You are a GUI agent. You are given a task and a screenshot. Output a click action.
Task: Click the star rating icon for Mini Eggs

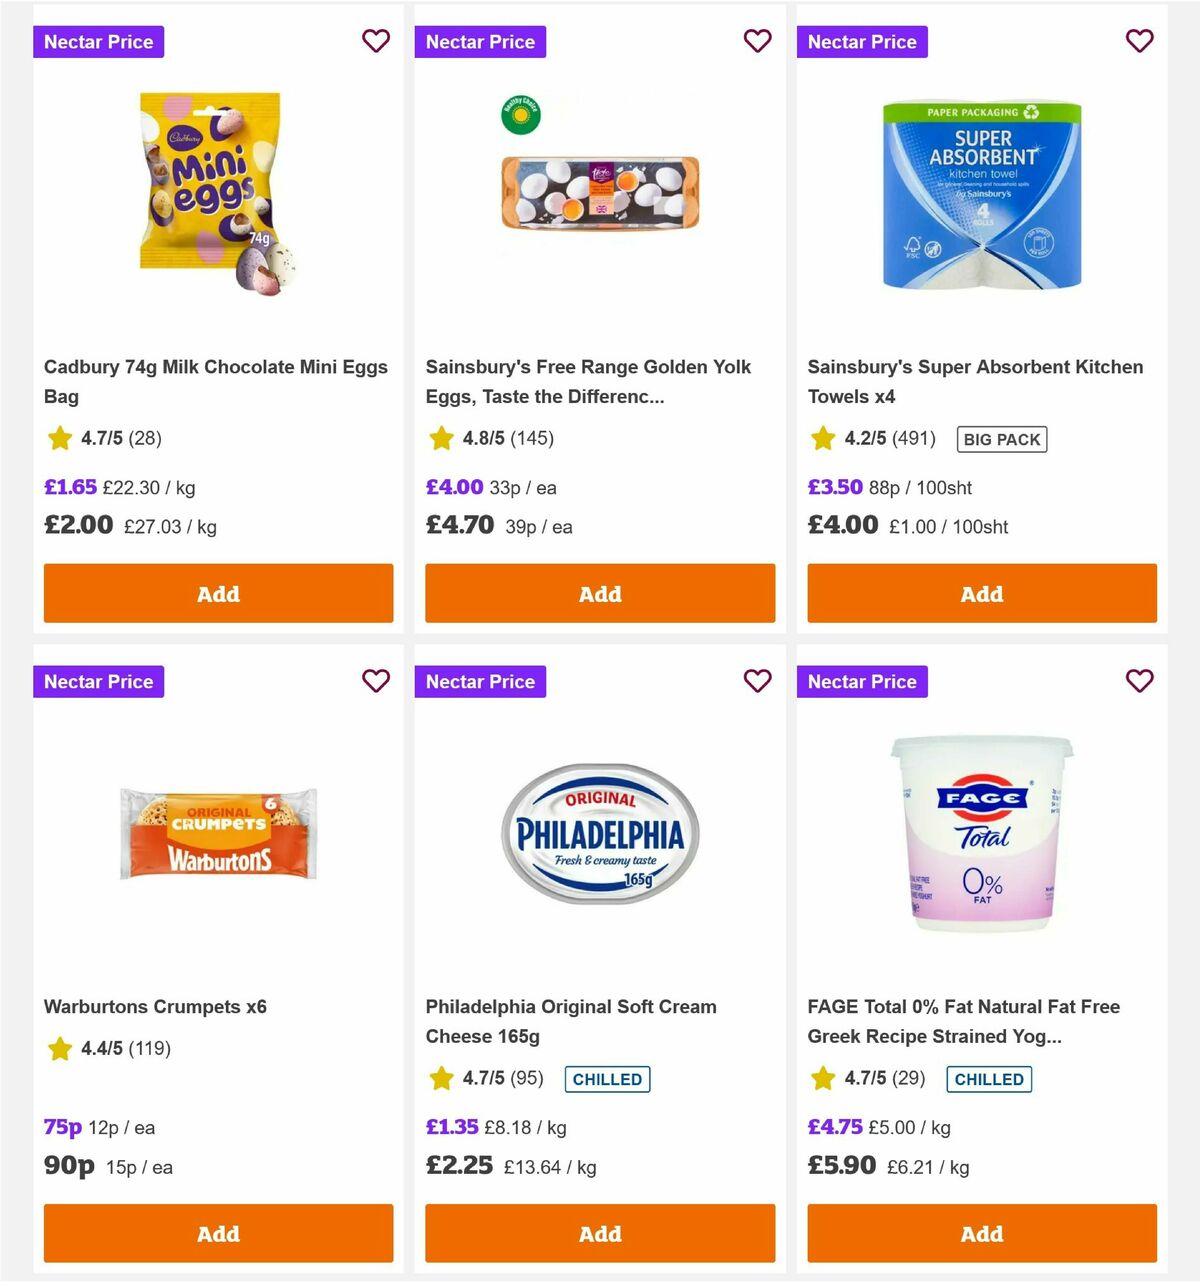[59, 438]
